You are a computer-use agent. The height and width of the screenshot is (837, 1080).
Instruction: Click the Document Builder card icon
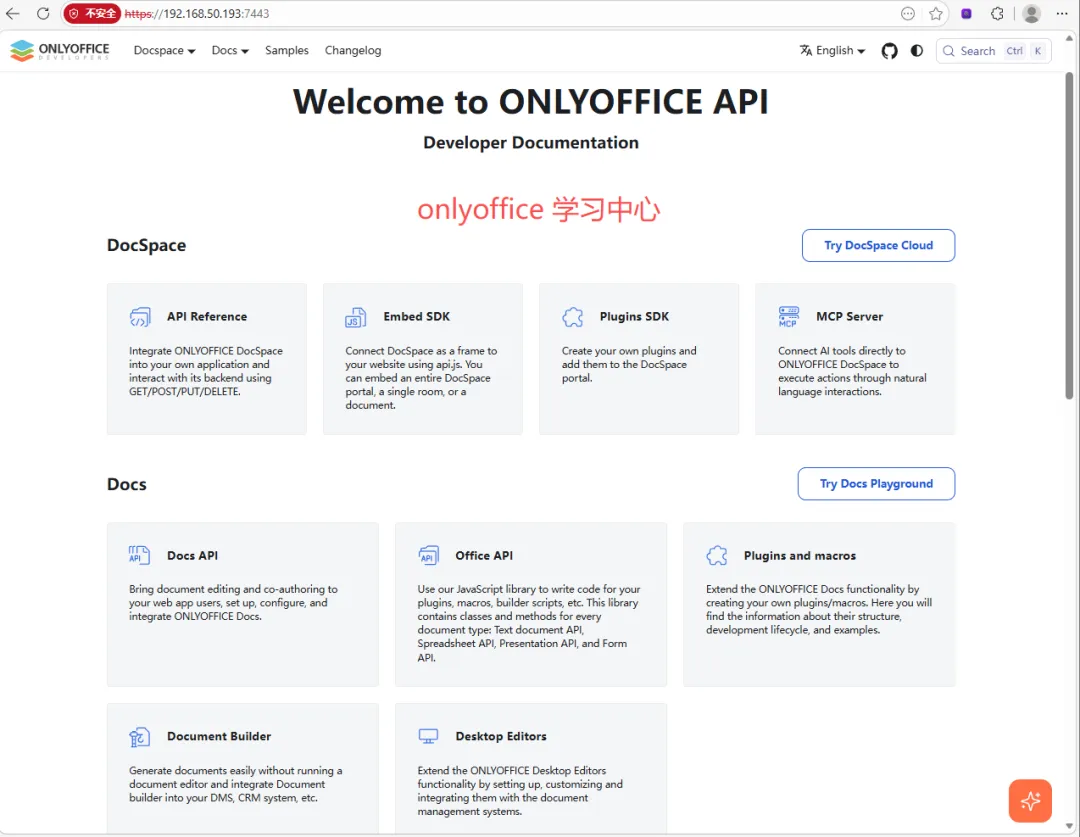click(x=139, y=736)
